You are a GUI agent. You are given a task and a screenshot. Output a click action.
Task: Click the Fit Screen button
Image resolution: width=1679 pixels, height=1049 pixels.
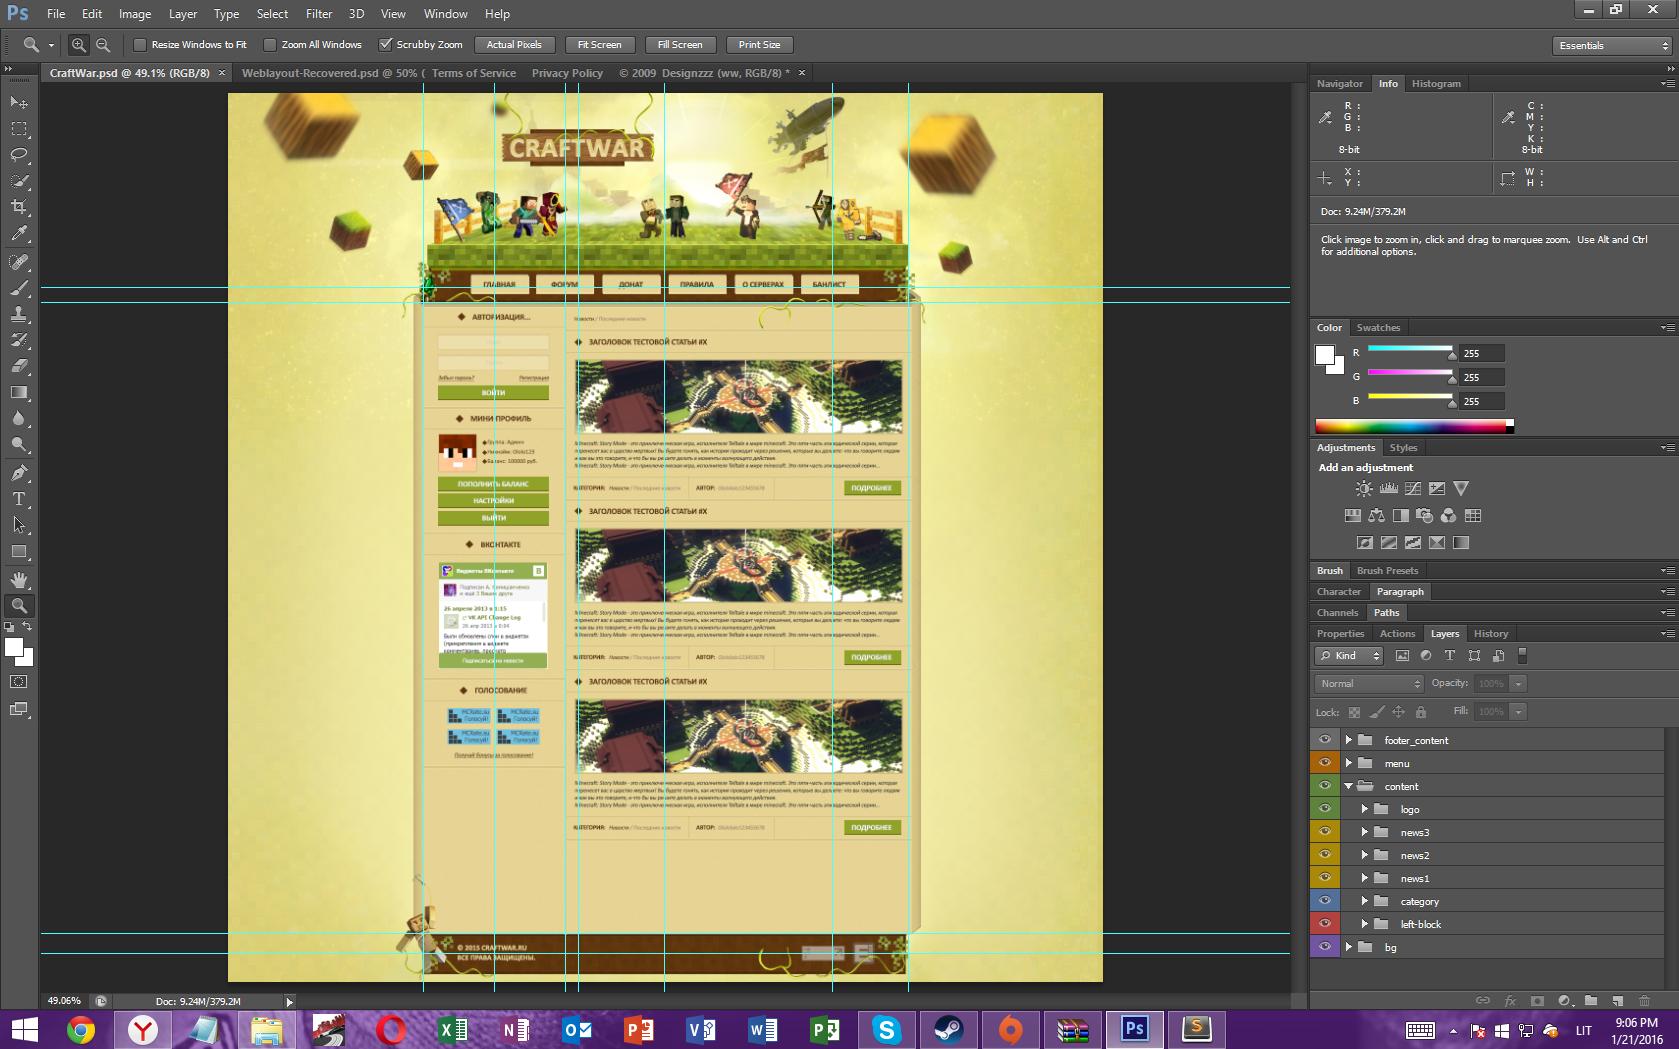point(599,45)
